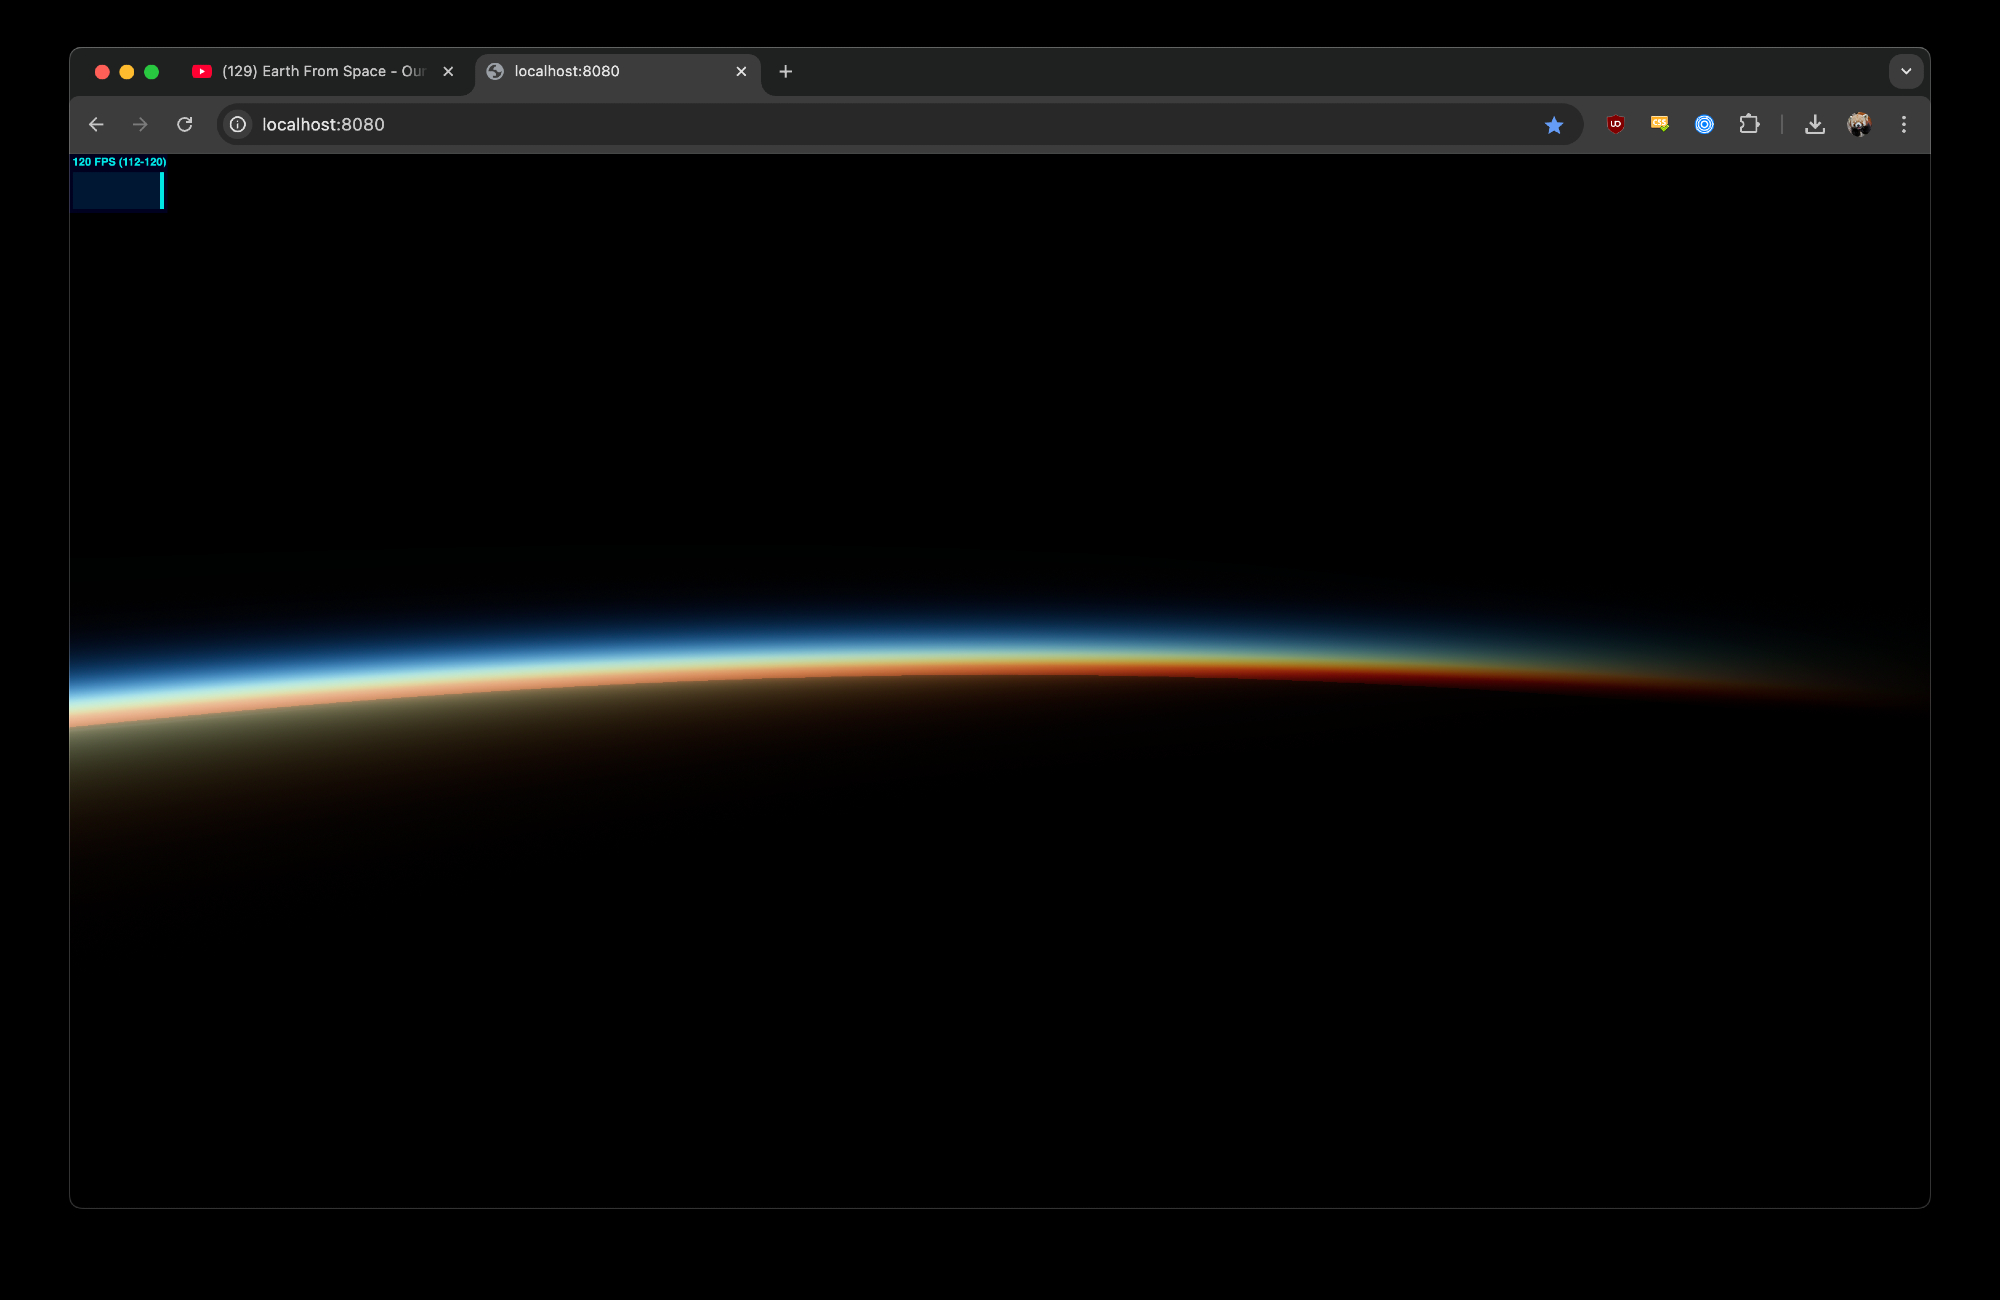
Task: Select the localhost:8080 tab
Action: (x=600, y=71)
